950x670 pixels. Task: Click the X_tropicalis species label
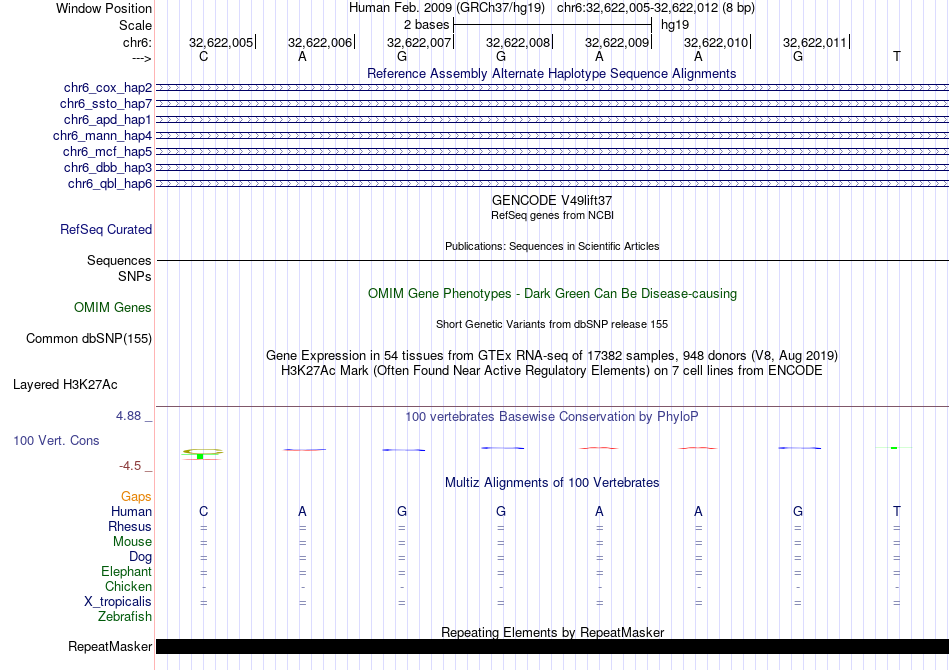point(118,602)
